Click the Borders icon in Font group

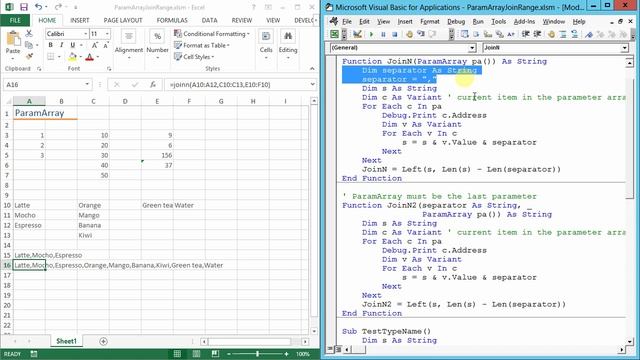point(51,57)
